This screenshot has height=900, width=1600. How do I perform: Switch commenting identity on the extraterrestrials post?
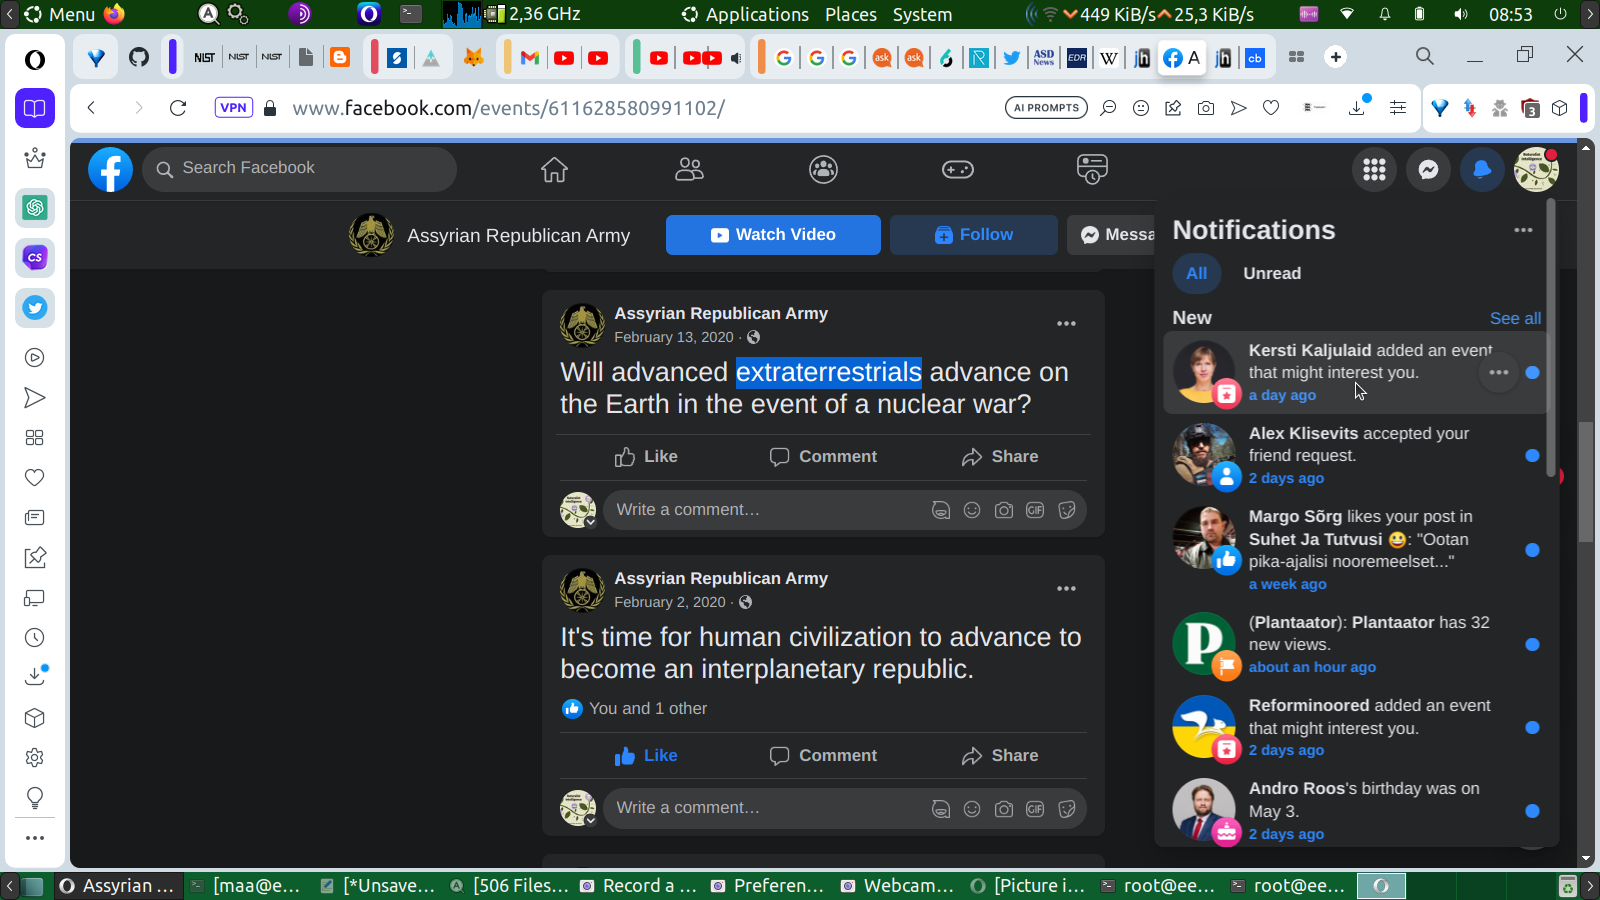tap(578, 510)
